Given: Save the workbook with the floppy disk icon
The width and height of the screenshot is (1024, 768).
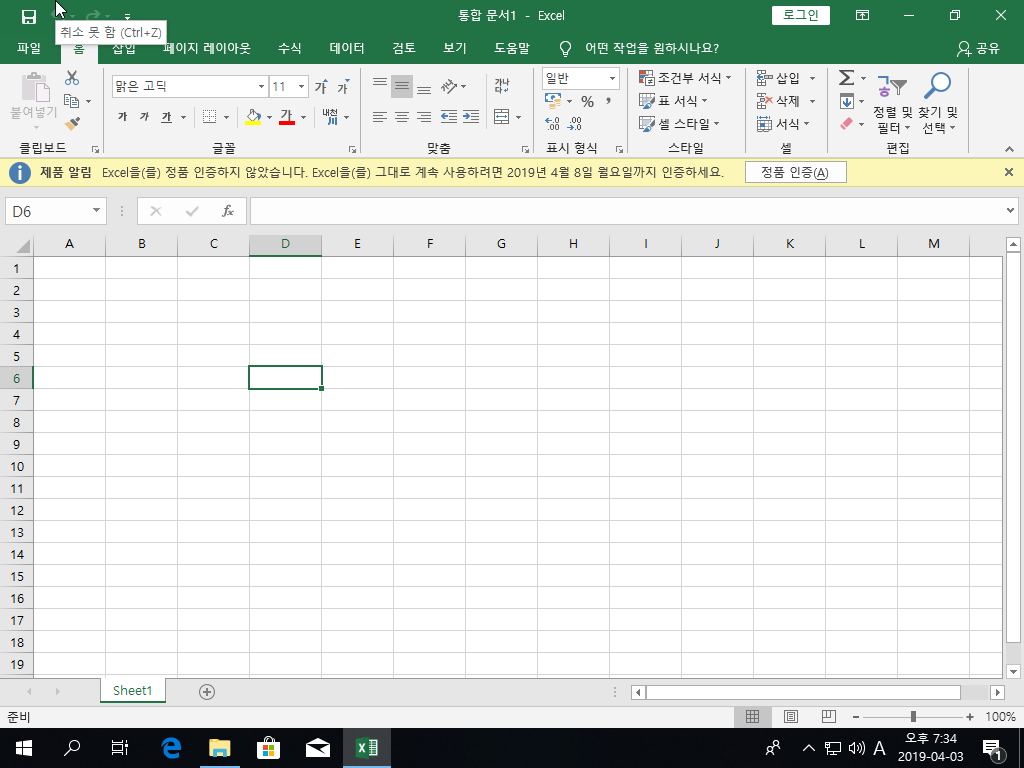Looking at the screenshot, I should pos(29,17).
